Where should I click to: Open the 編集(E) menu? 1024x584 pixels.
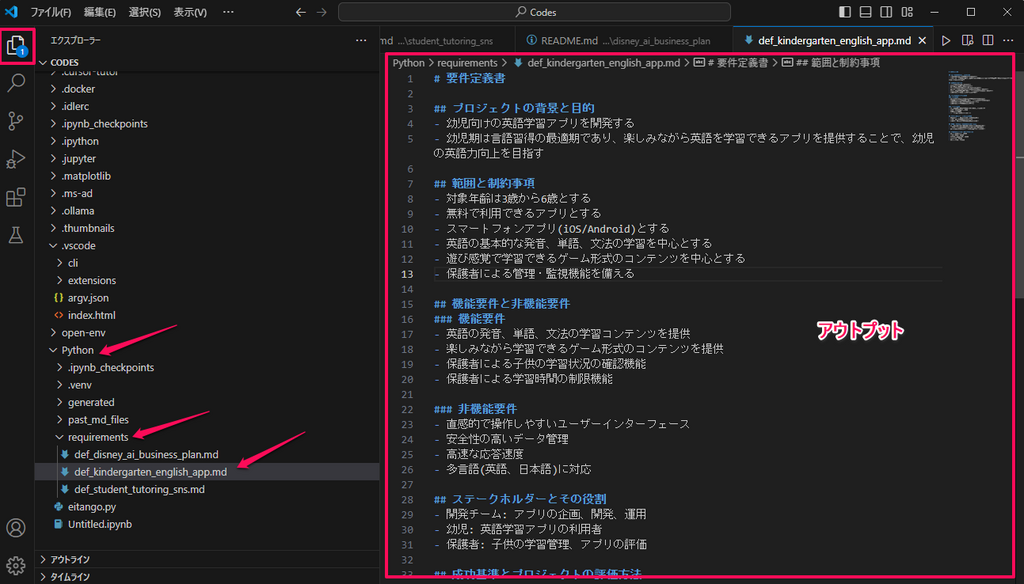(x=99, y=12)
